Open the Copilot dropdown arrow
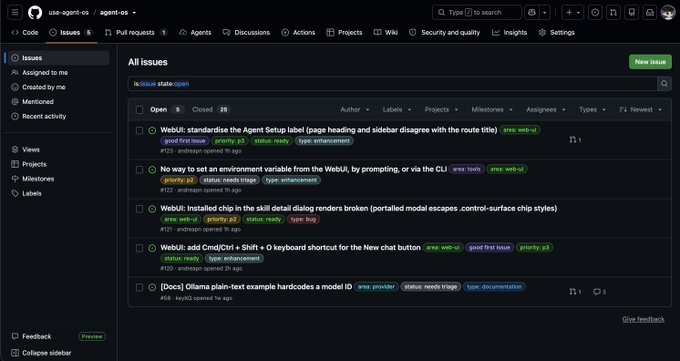The width and height of the screenshot is (680, 361). pos(545,13)
